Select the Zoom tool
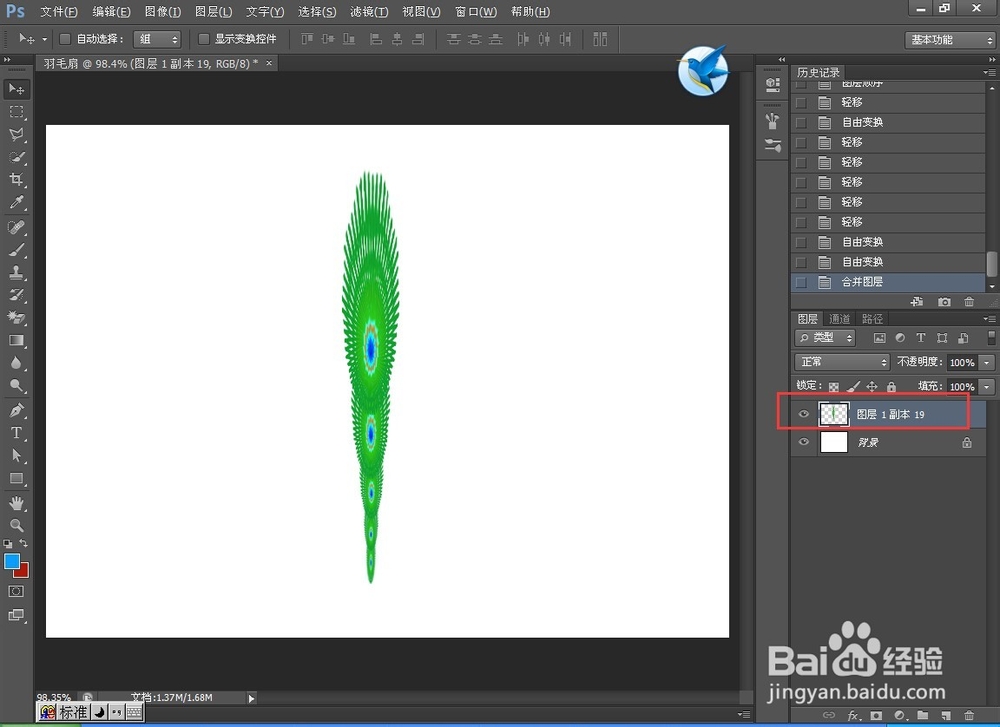 17,525
